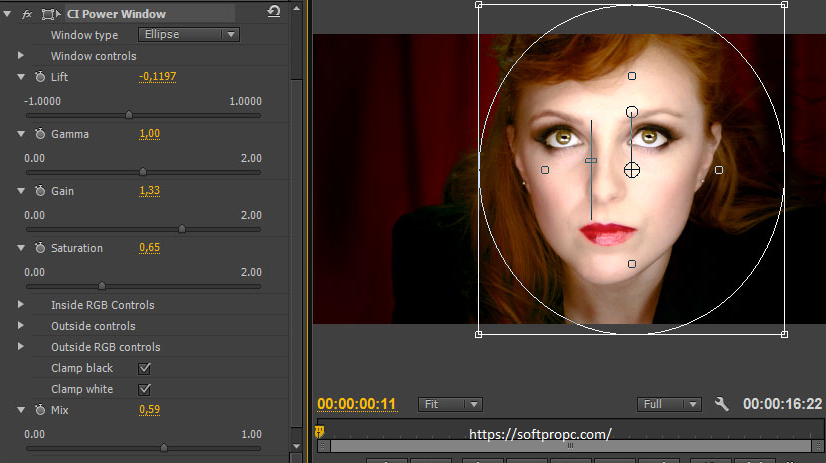Click the Gamma value 1,00

(150, 134)
